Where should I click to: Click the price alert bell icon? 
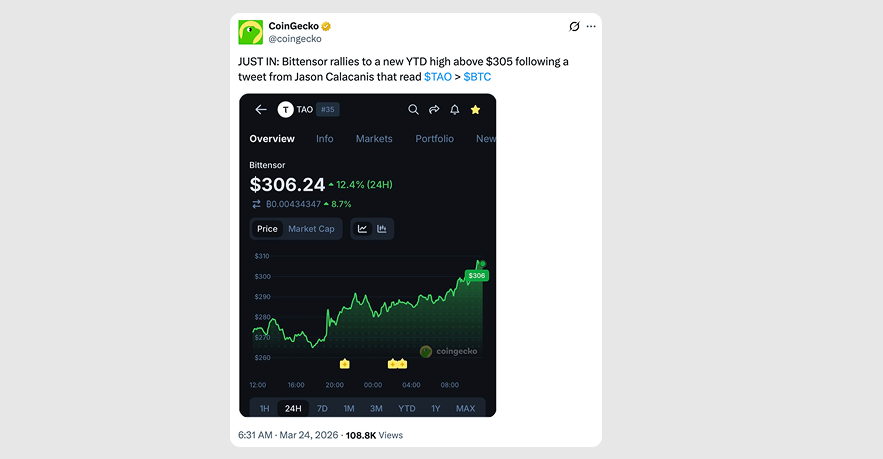(455, 110)
